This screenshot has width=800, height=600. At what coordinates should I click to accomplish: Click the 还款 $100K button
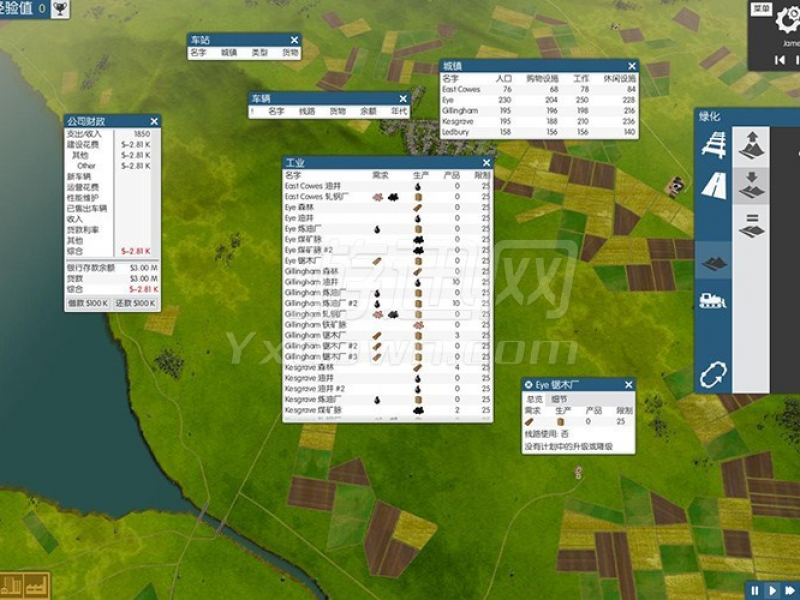(x=135, y=303)
